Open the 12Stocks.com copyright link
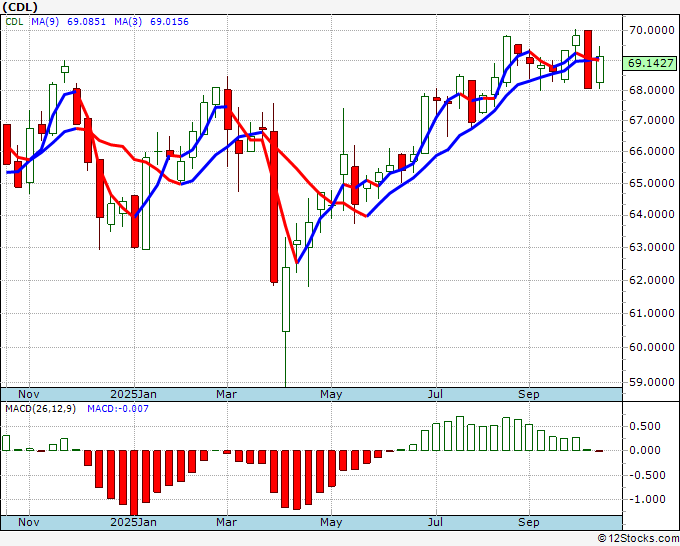The height and width of the screenshot is (546, 680). coord(638,539)
